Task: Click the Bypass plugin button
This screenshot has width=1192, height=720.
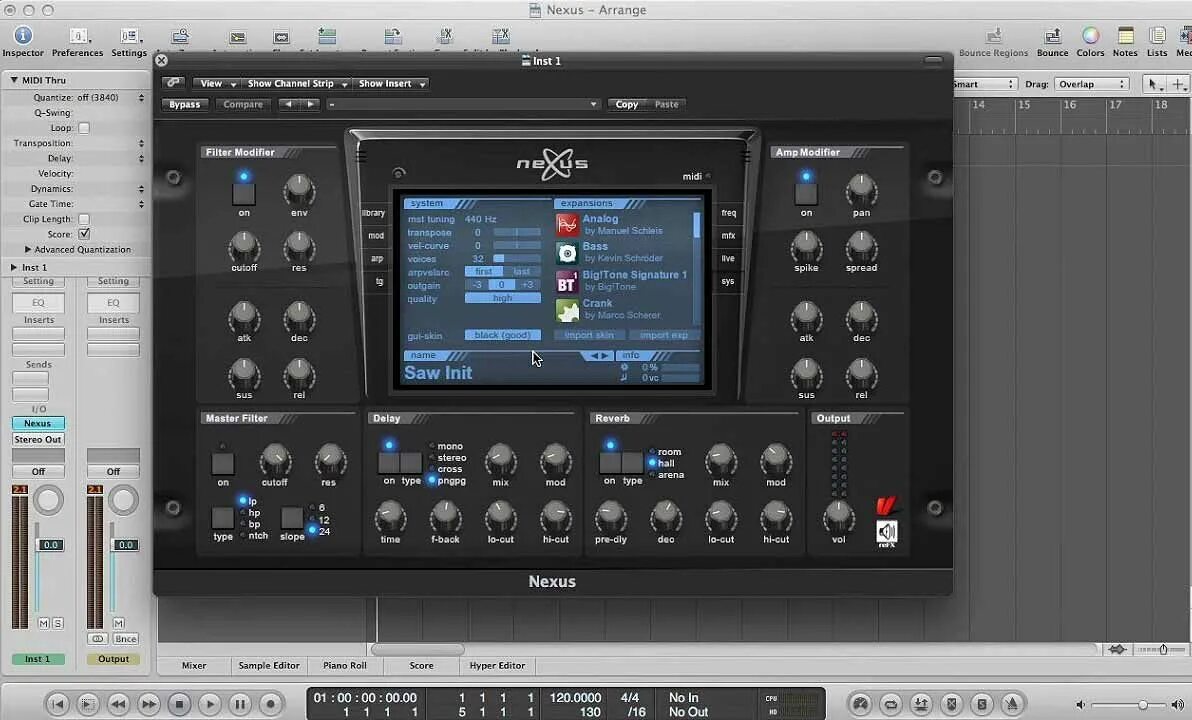Action: [x=185, y=104]
